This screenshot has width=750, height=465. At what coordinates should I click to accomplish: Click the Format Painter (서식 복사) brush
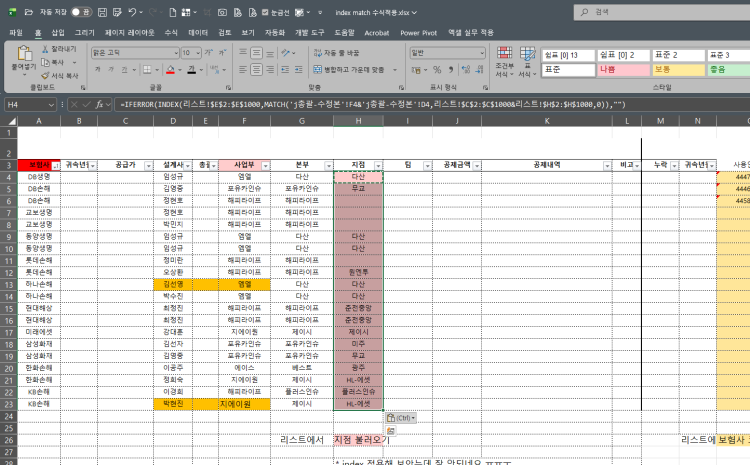[x=60, y=76]
